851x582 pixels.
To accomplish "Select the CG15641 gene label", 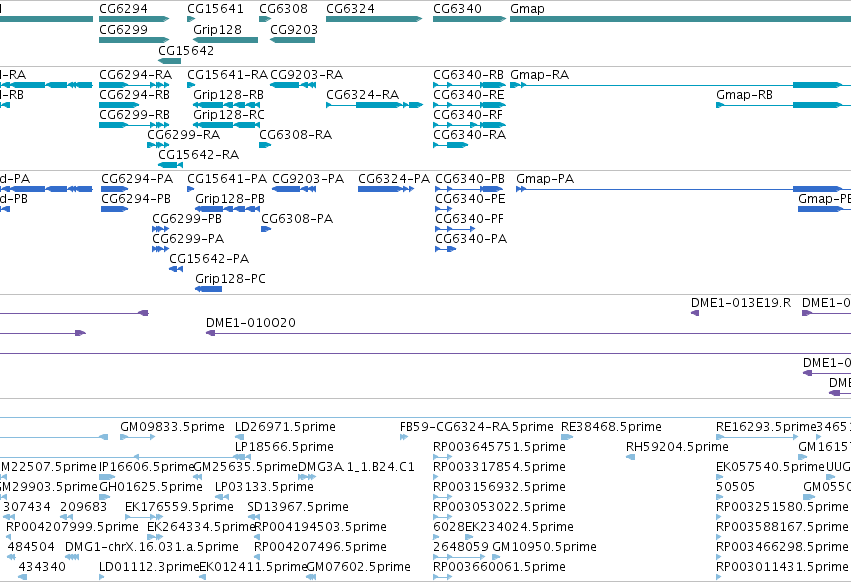I will [x=215, y=9].
